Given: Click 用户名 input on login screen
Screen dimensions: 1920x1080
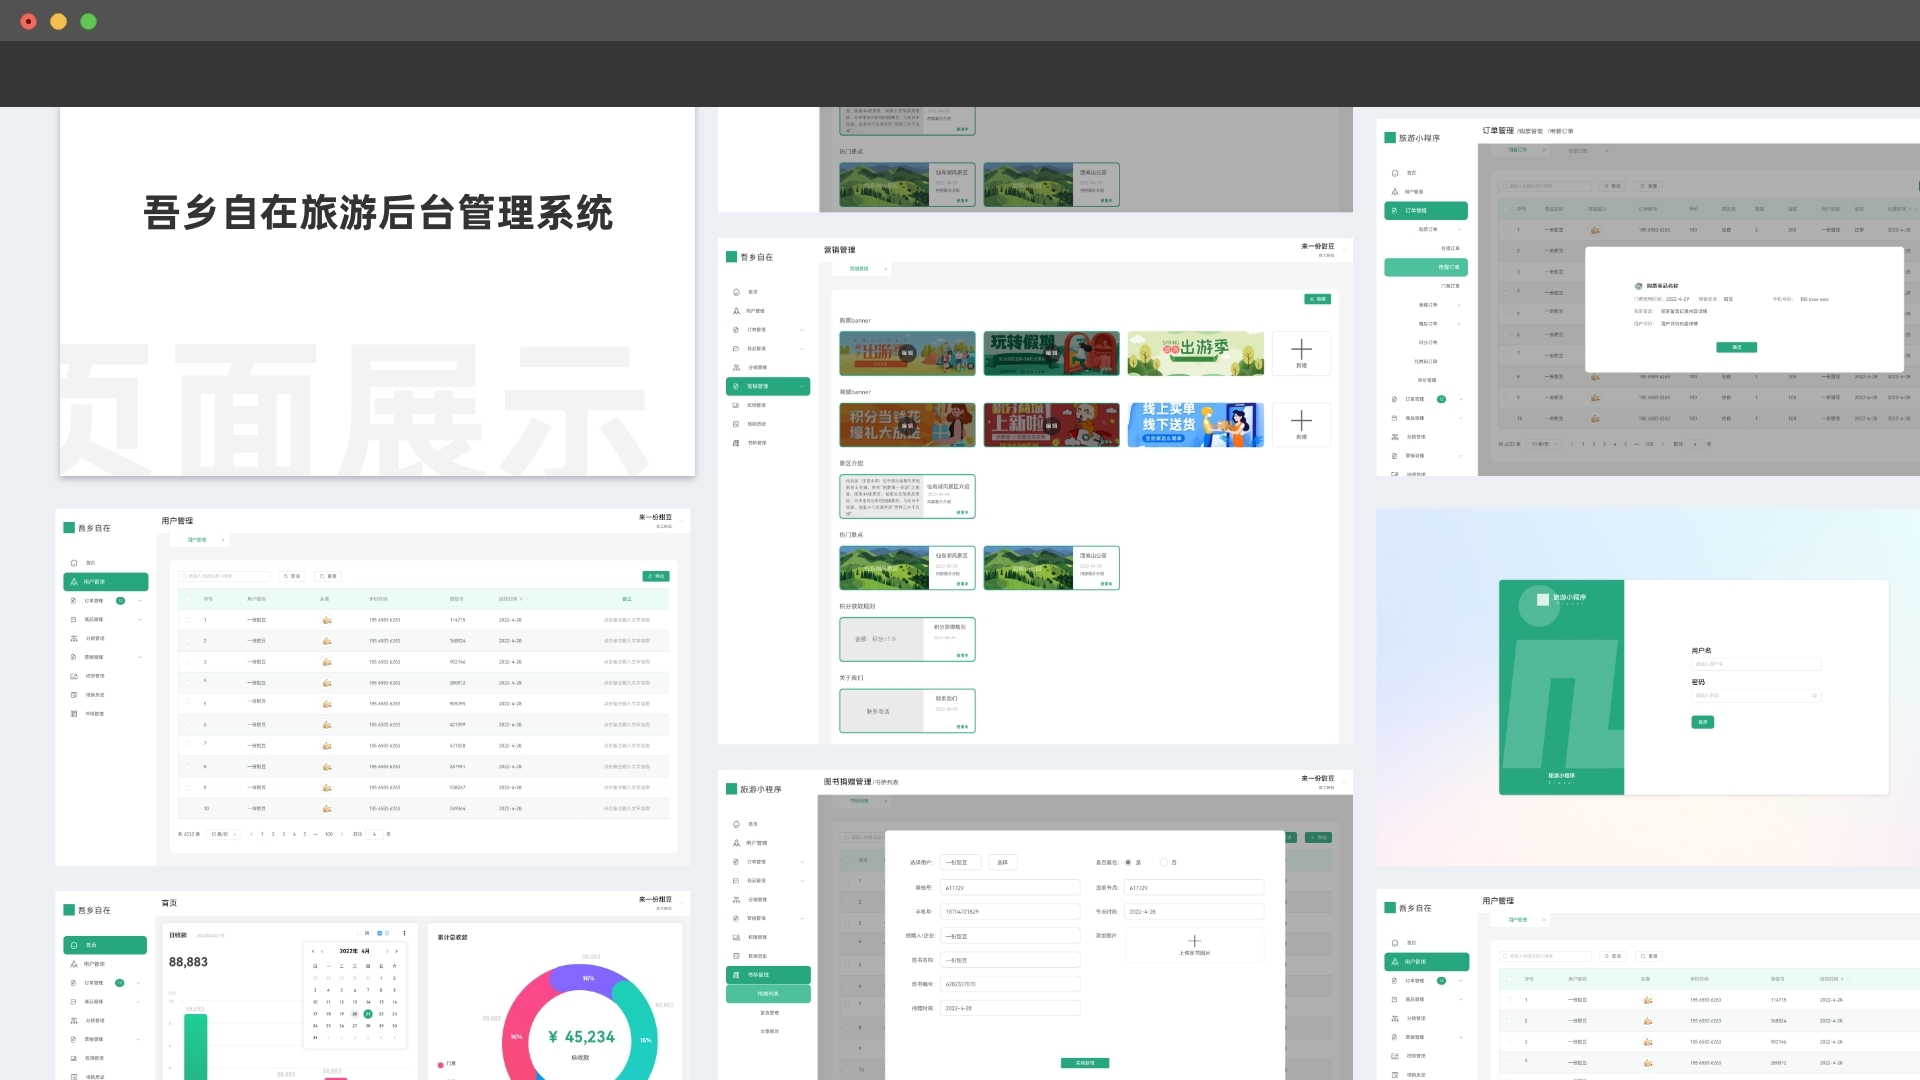Looking at the screenshot, I should click(x=1756, y=664).
